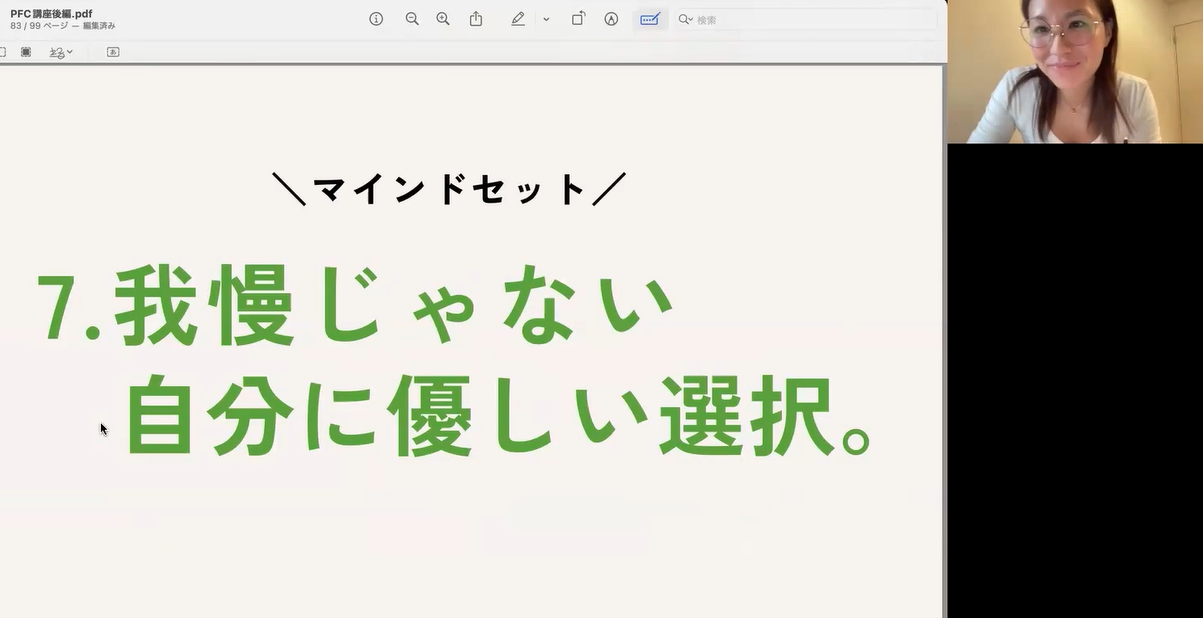Screen dimensions: 1203x618
Task: Click the マインドセット heading on slide
Action: [449, 189]
